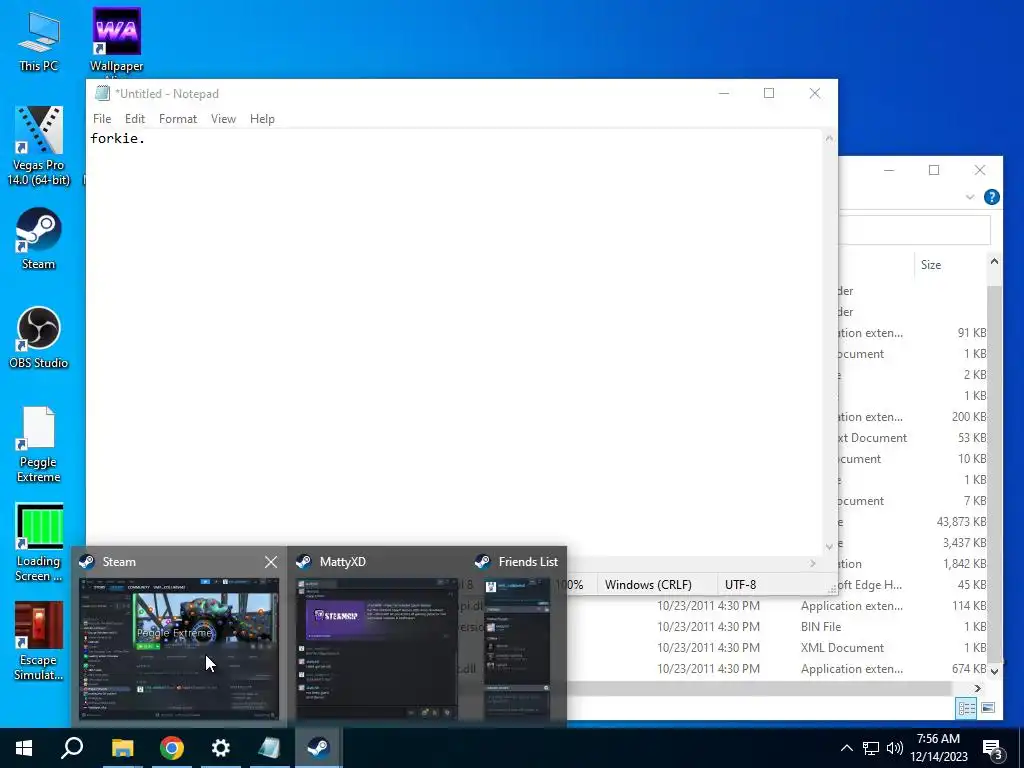This screenshot has height=768, width=1024.
Task: Open taskbar Search magnifier
Action: click(72, 748)
